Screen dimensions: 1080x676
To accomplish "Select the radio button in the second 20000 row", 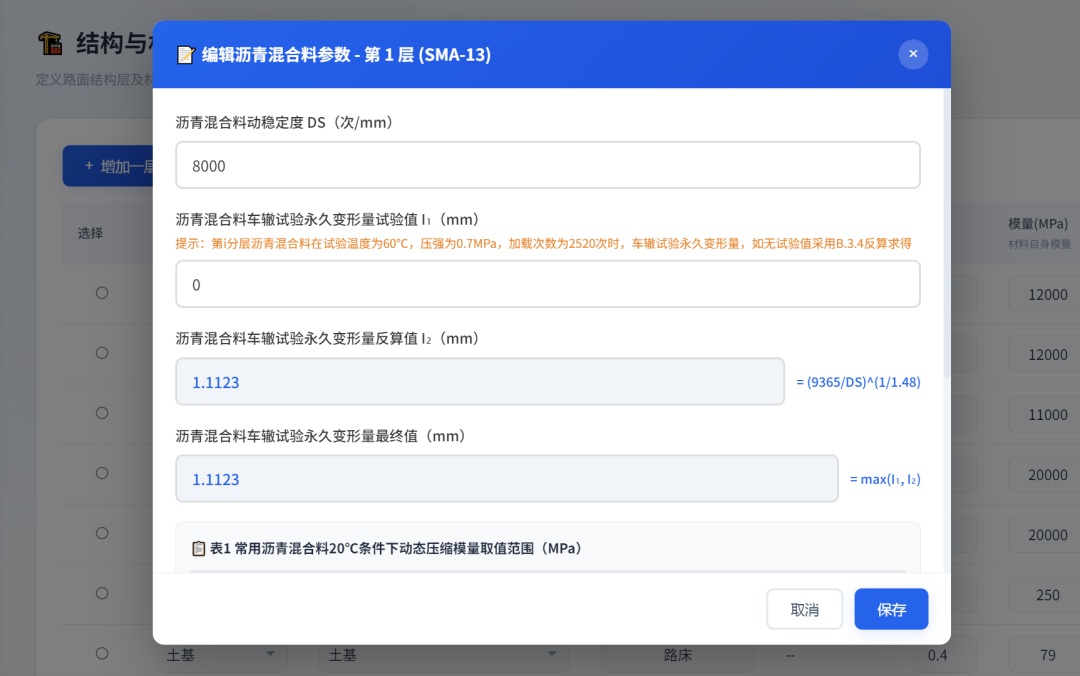I will point(102,533).
